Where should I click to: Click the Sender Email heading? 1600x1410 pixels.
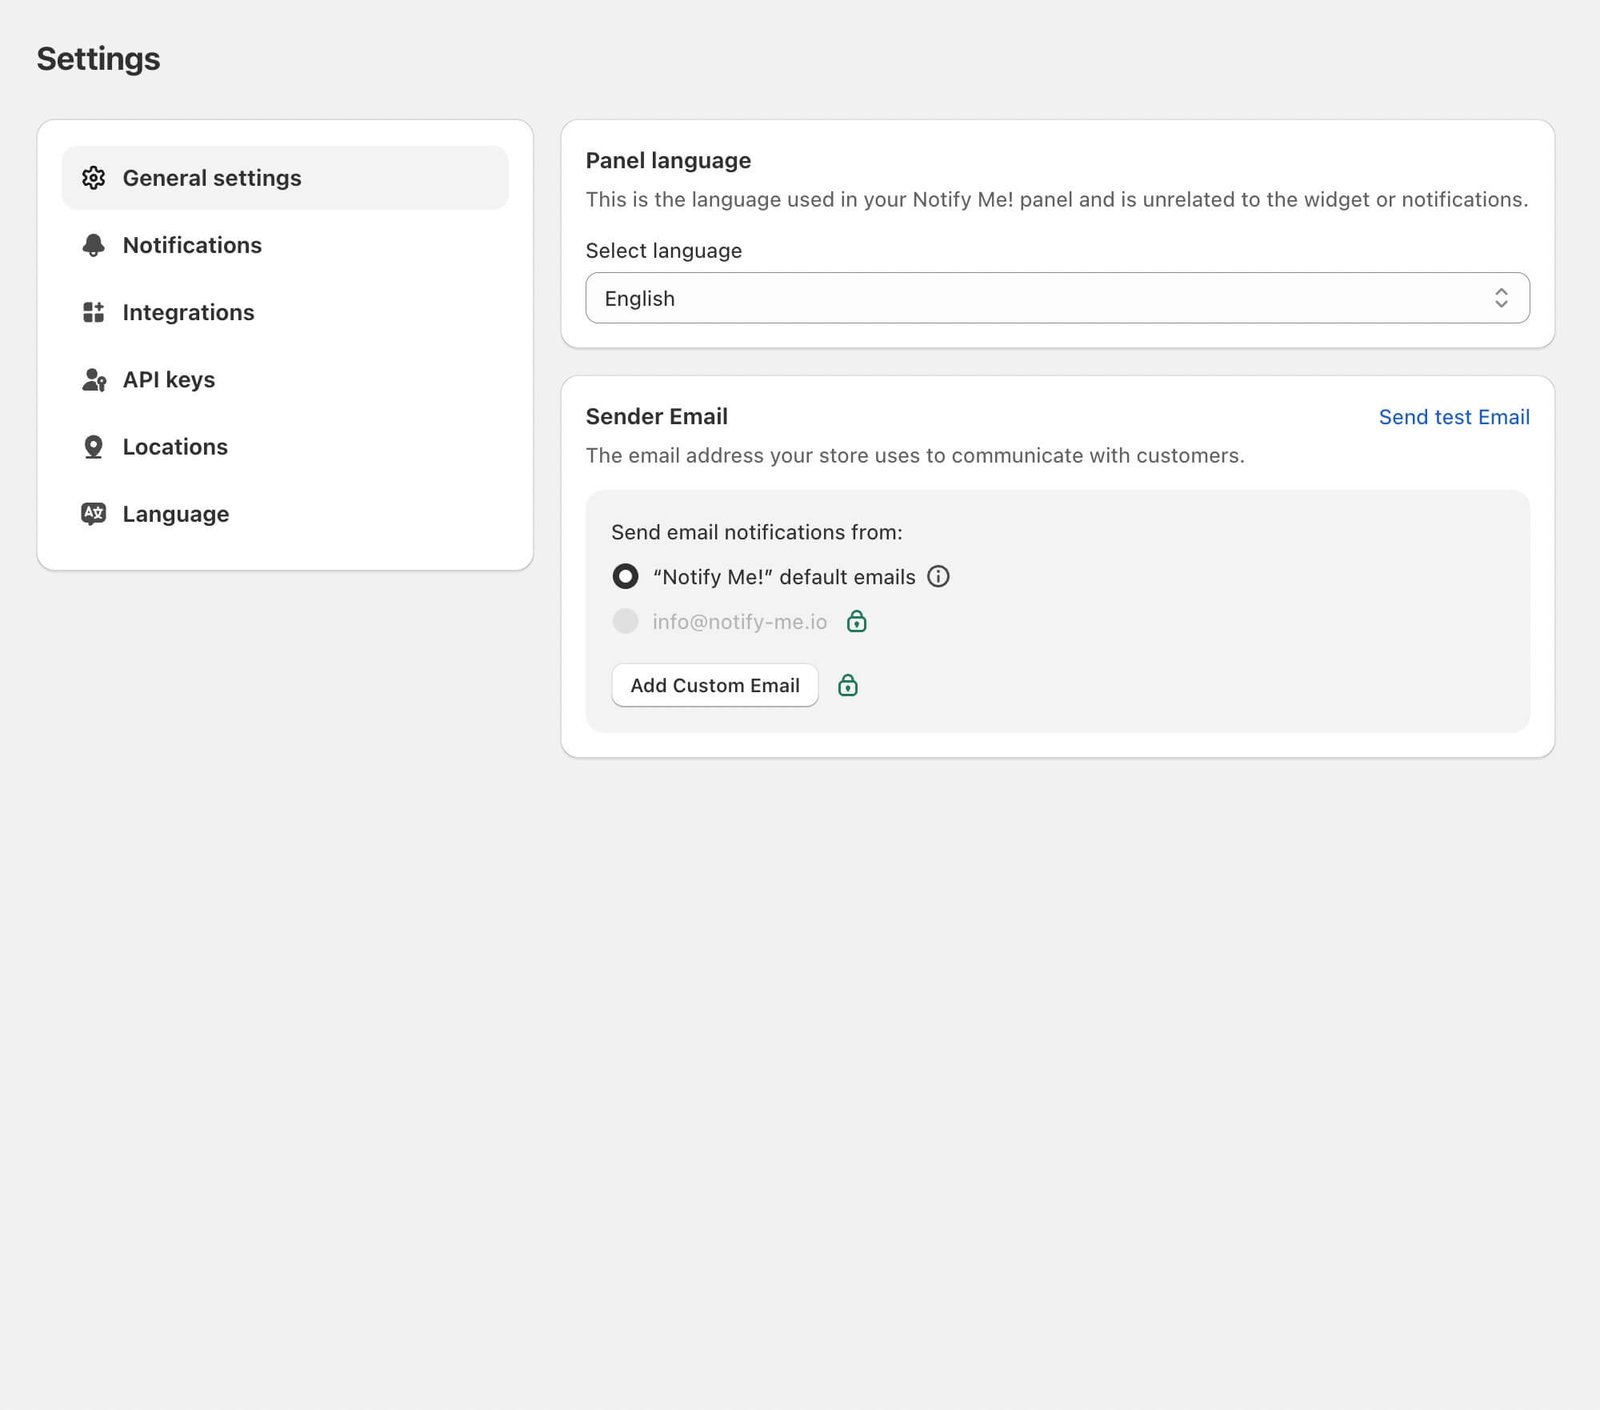pyautogui.click(x=657, y=417)
